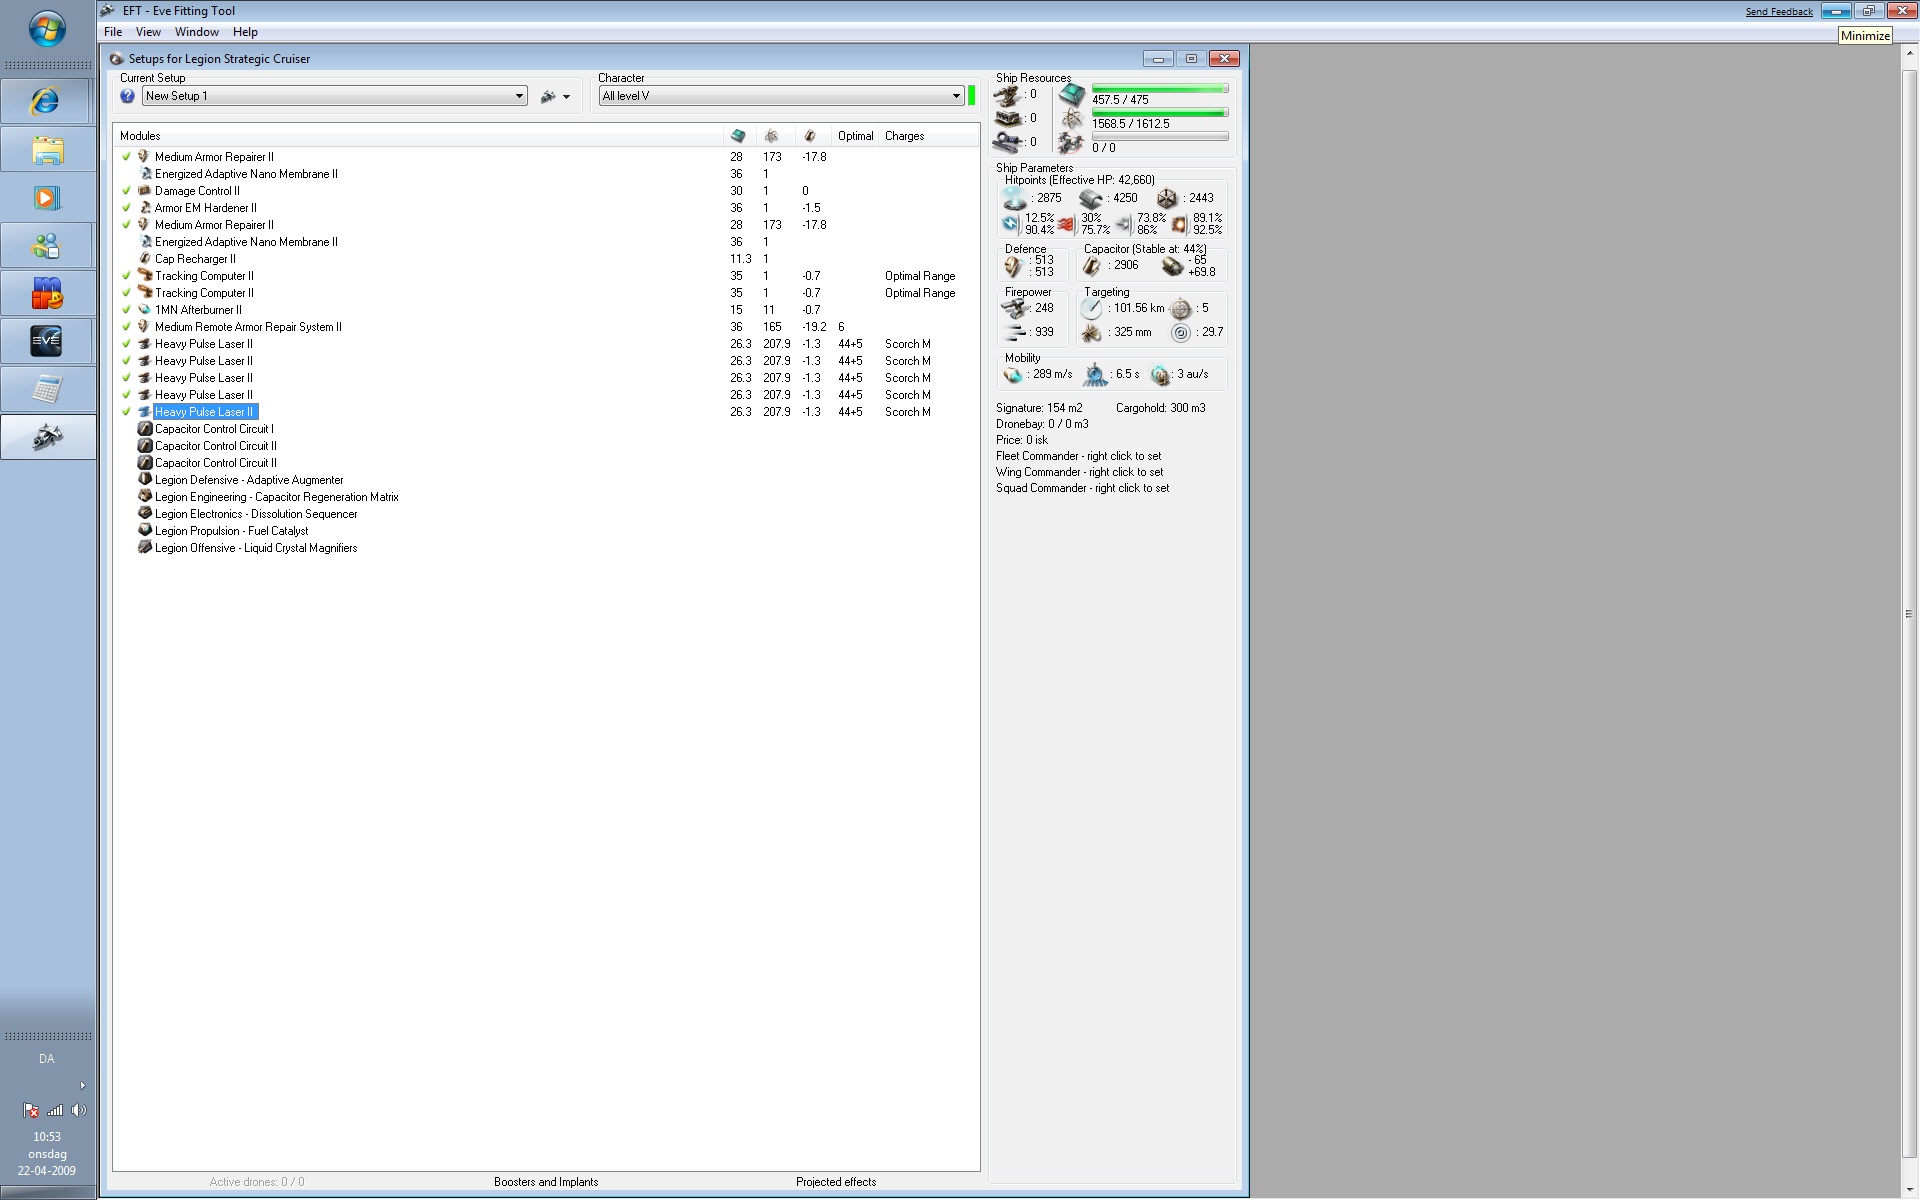Click the 1MN Afterburner II module icon

click(144, 310)
